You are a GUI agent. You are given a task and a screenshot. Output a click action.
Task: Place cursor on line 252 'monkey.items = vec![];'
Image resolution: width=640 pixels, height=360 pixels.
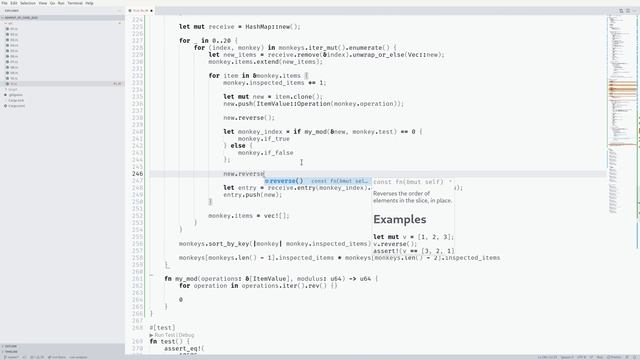pos(249,216)
